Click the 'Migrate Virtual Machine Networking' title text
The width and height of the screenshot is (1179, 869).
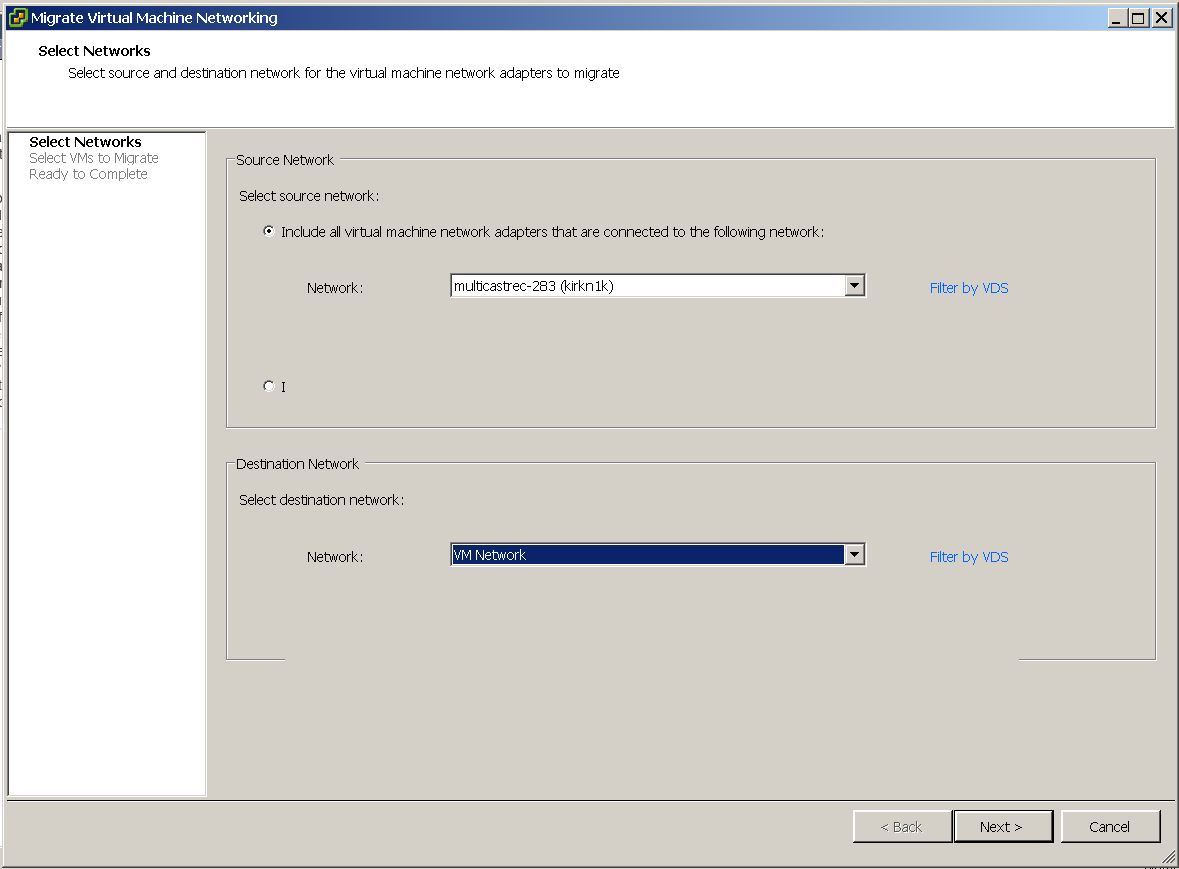tap(154, 18)
